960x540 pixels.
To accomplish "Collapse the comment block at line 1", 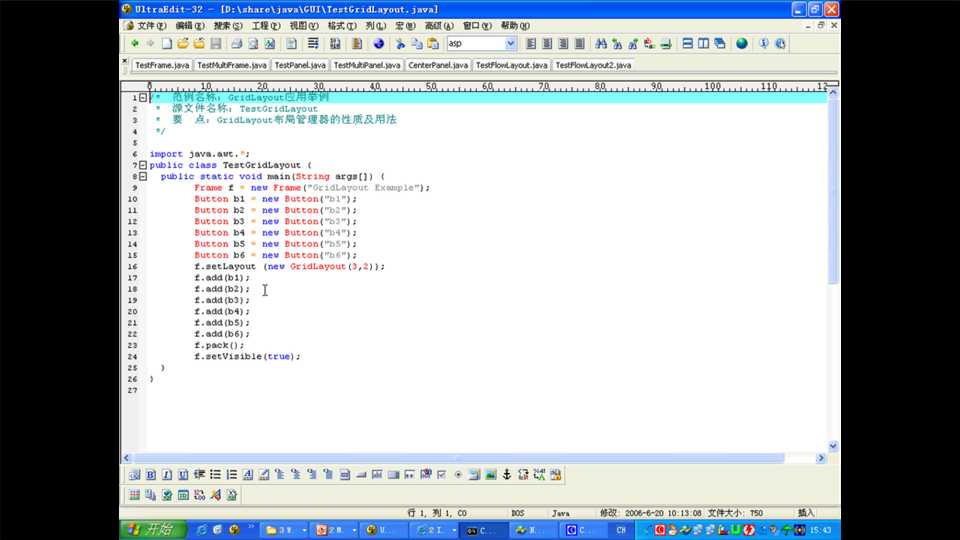I will (x=143, y=97).
